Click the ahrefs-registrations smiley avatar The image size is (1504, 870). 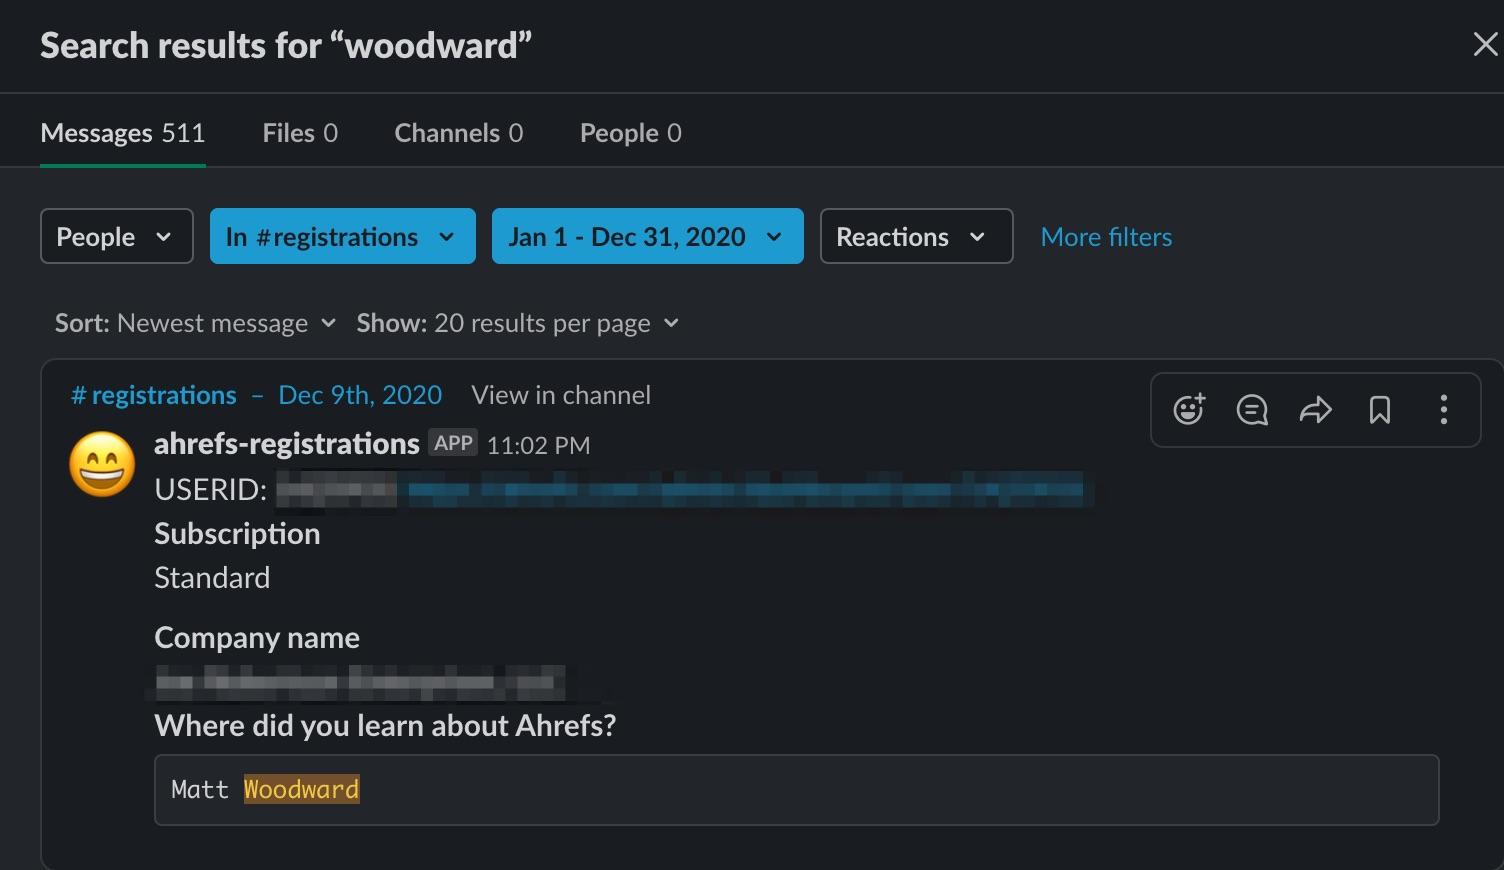click(x=102, y=464)
